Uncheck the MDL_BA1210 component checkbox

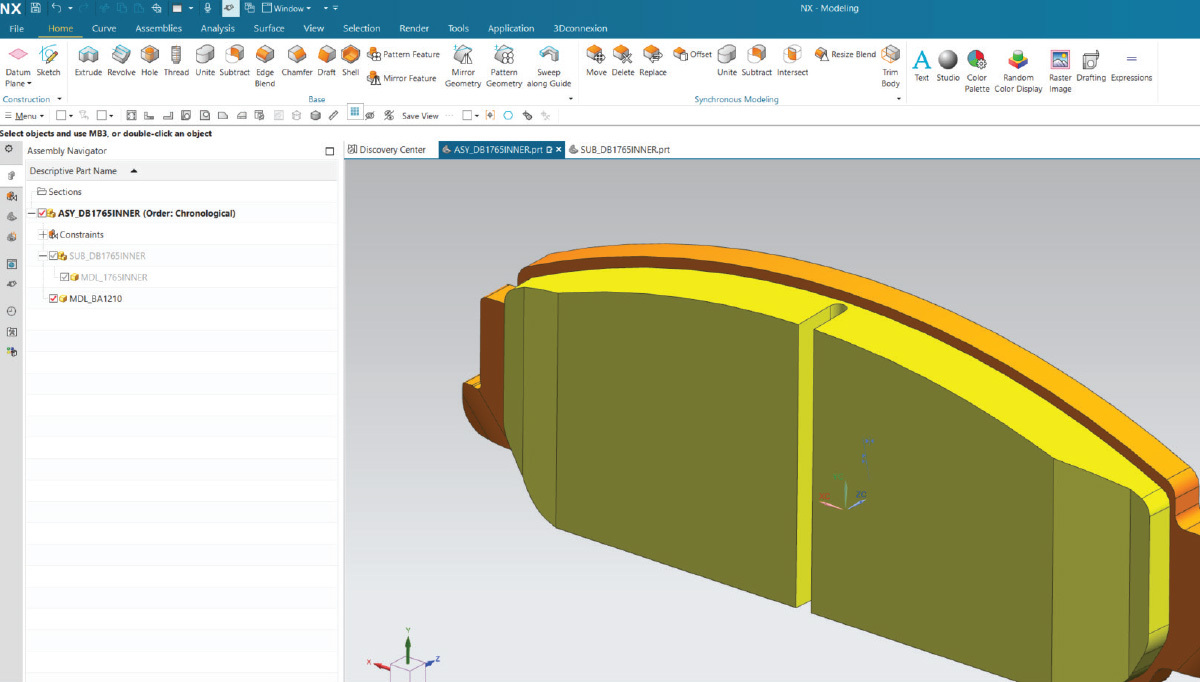[x=54, y=299]
